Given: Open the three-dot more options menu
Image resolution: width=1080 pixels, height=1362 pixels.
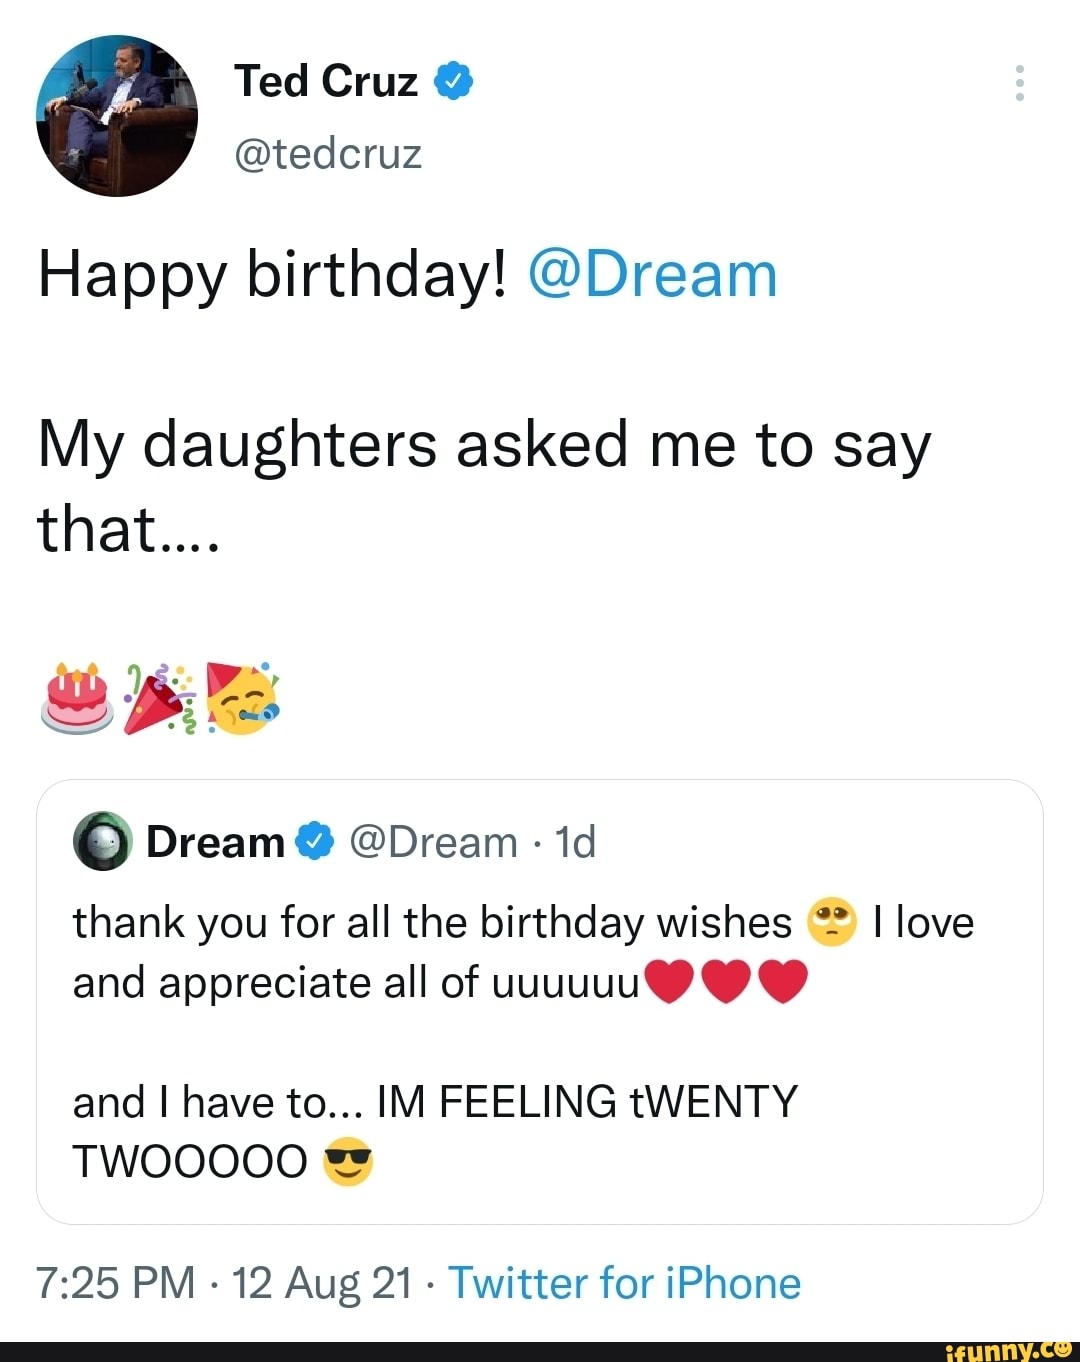Looking at the screenshot, I should click(1019, 83).
